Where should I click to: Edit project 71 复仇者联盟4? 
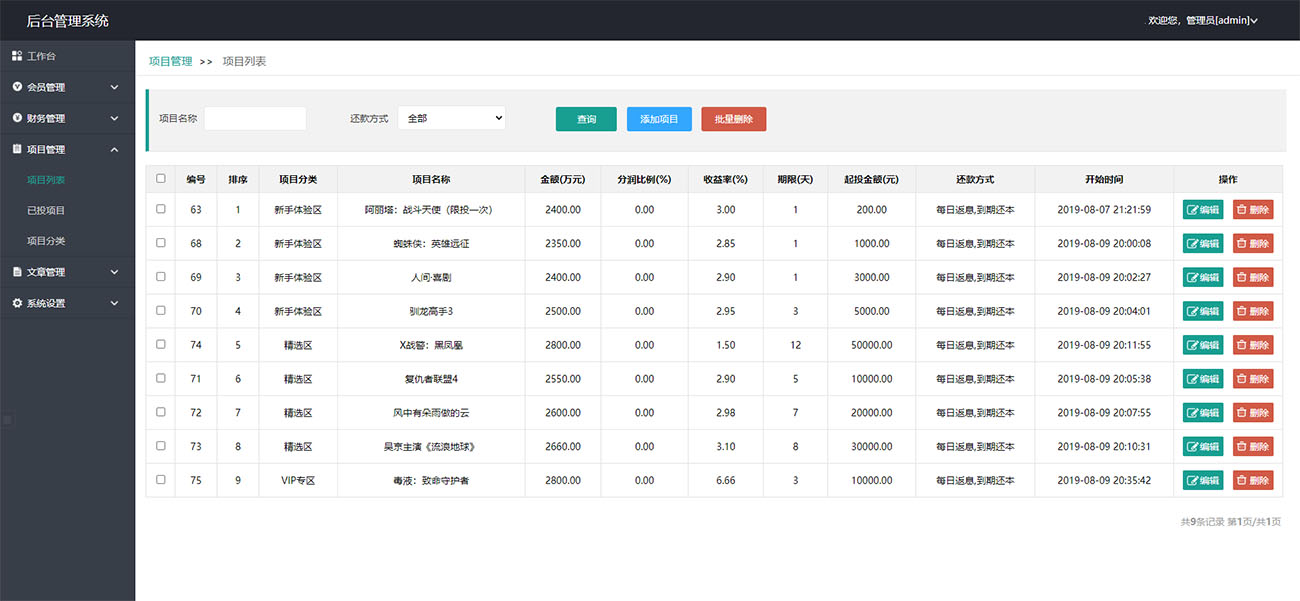[1203, 379]
